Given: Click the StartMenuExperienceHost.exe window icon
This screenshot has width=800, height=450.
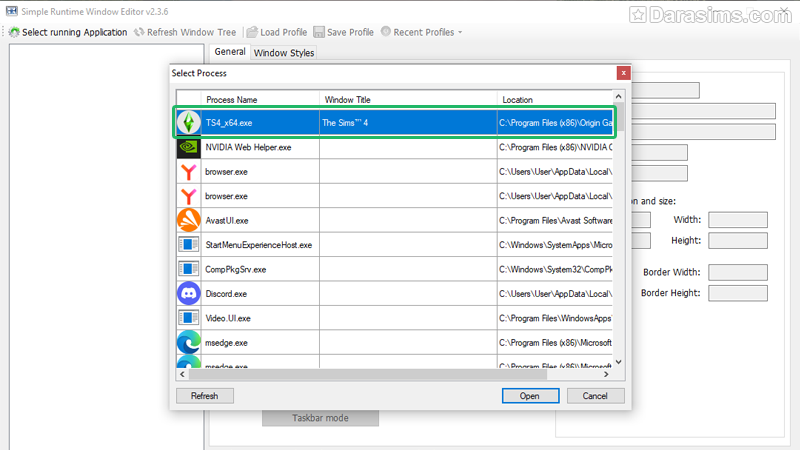Looking at the screenshot, I should click(x=188, y=245).
